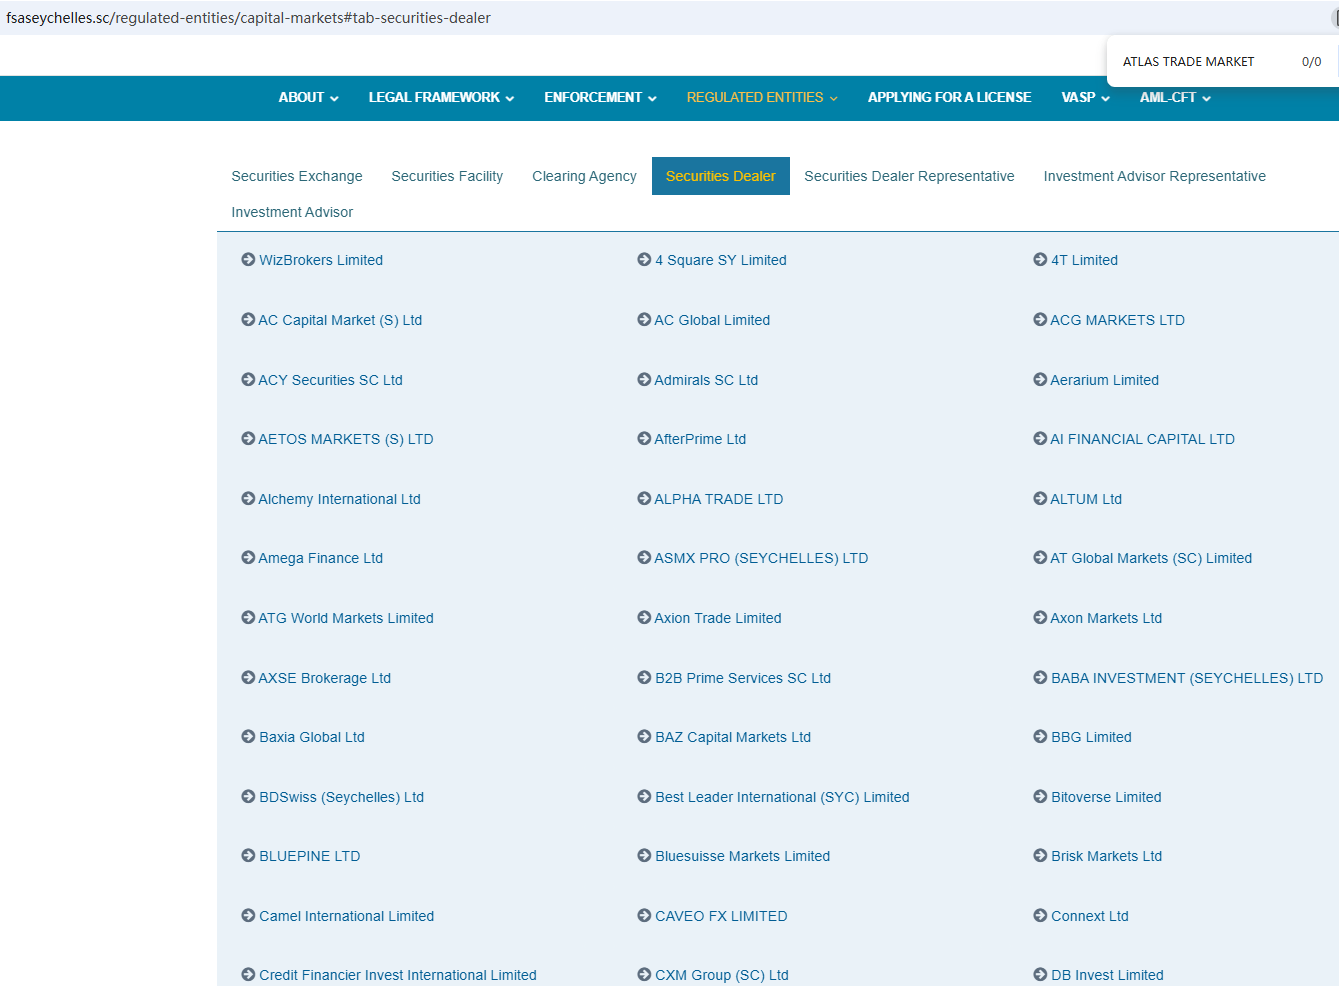This screenshot has width=1339, height=986.
Task: Click the arrow icon beside ATG World Markets Limited
Action: point(248,618)
